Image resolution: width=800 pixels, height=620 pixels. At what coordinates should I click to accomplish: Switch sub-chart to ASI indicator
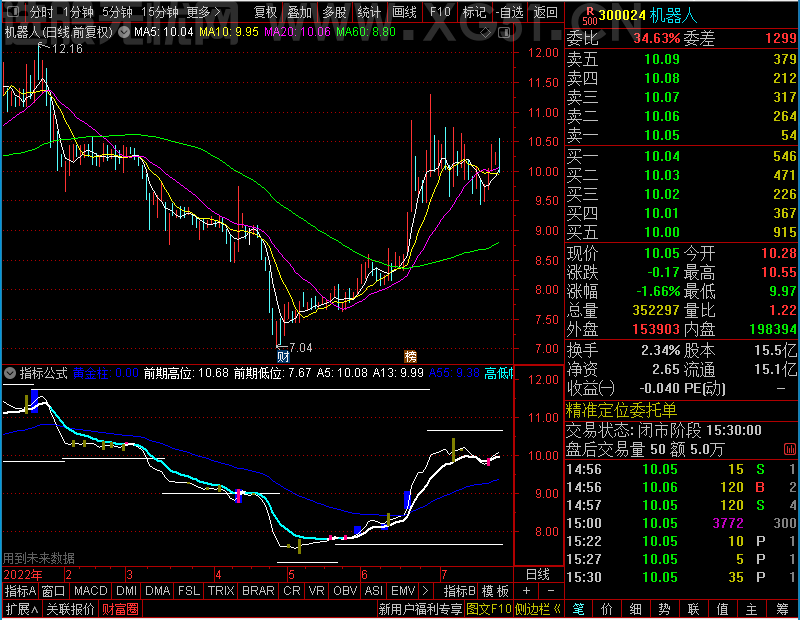(373, 591)
